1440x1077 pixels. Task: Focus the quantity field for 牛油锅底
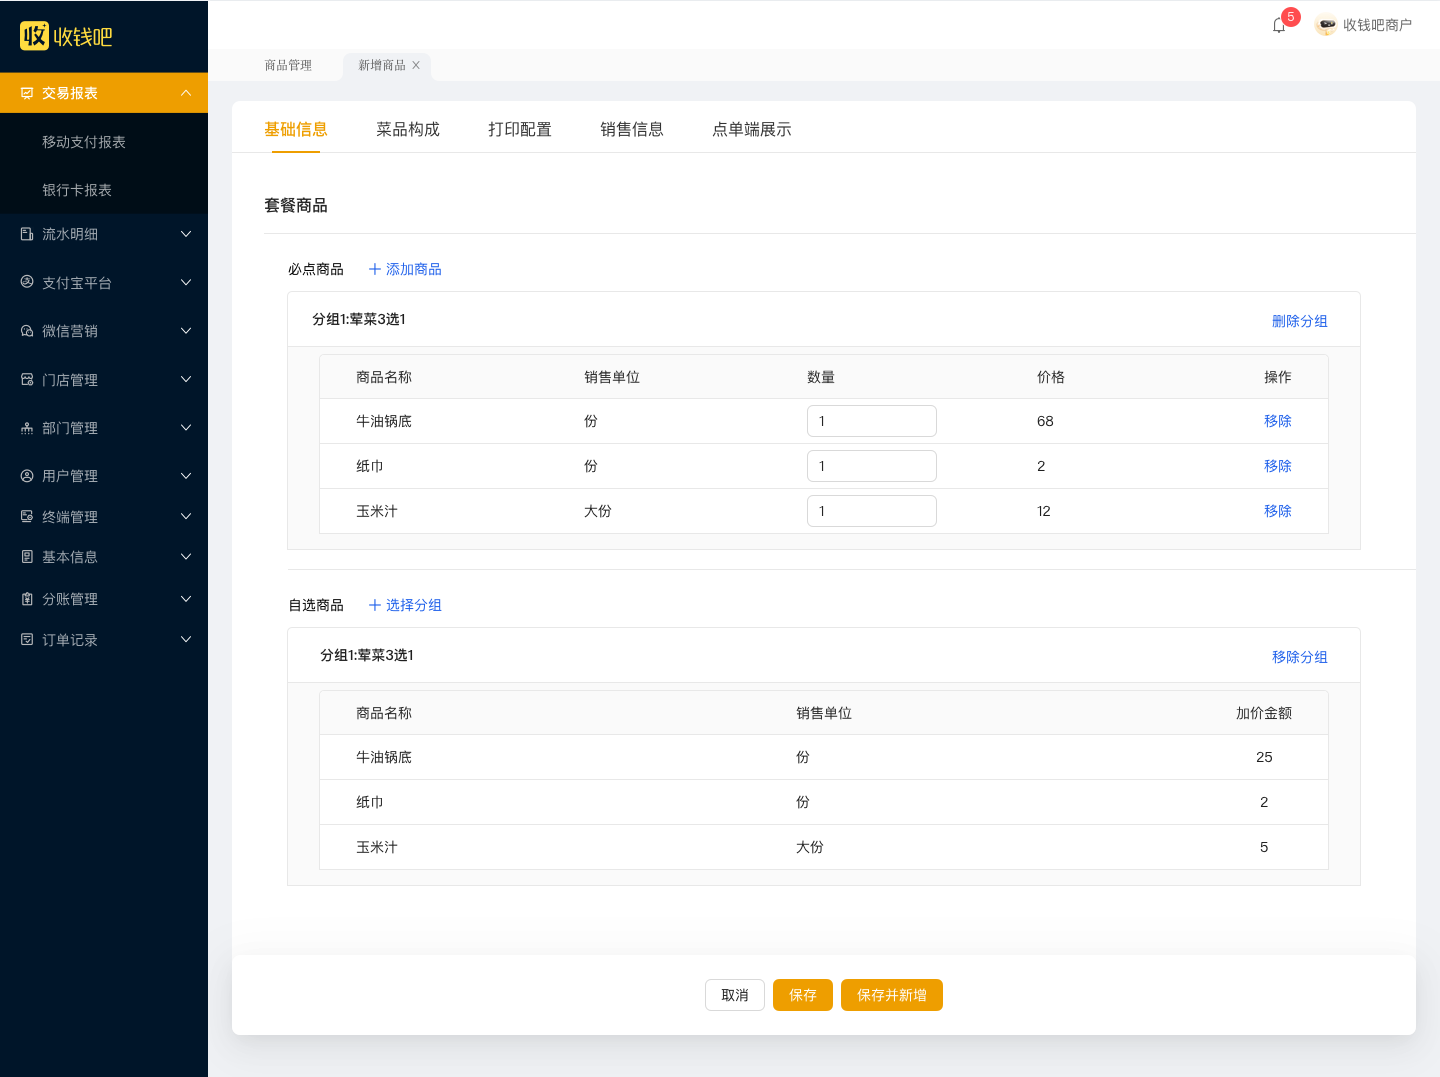tap(872, 421)
